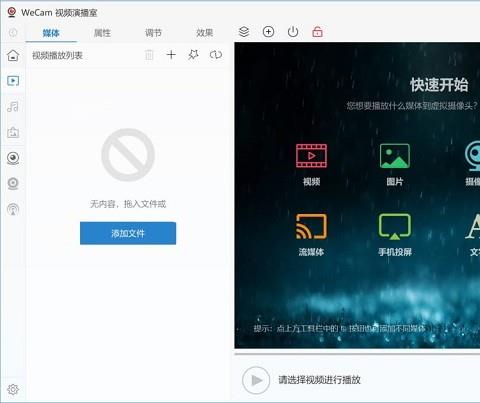The height and width of the screenshot is (403, 480).
Task: Switch to the 效果 tab
Action: 204,33
